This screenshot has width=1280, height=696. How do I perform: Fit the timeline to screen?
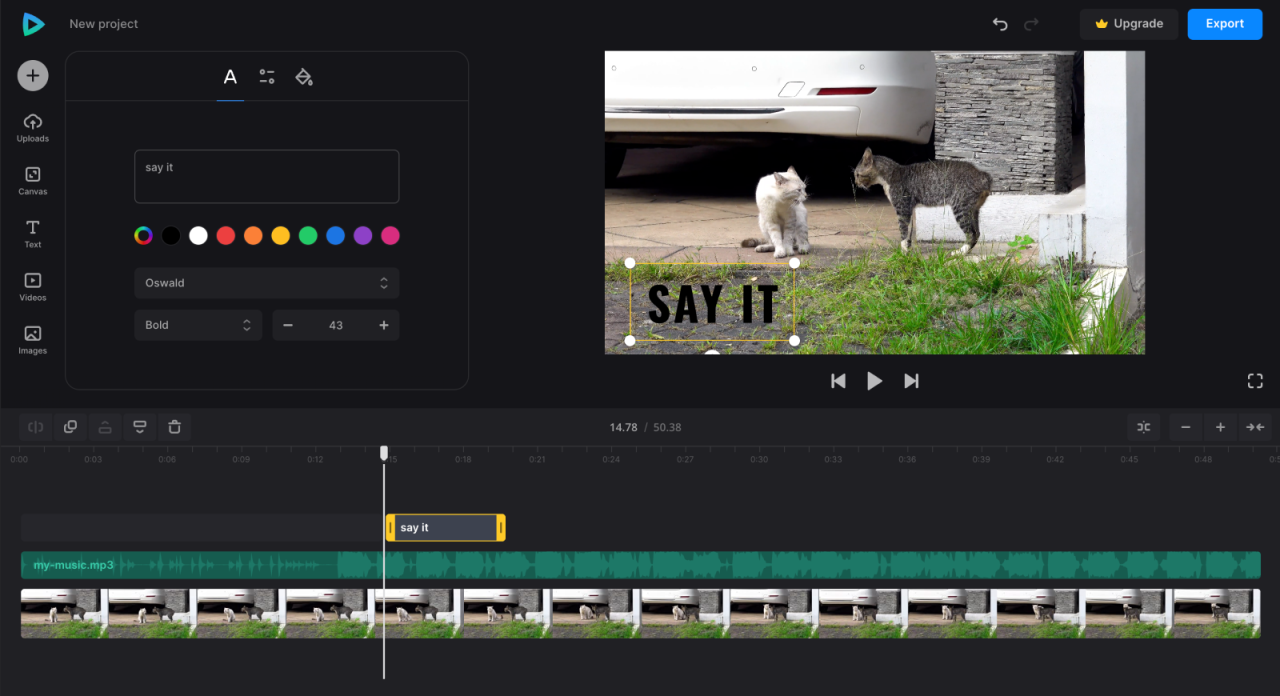[x=1255, y=427]
